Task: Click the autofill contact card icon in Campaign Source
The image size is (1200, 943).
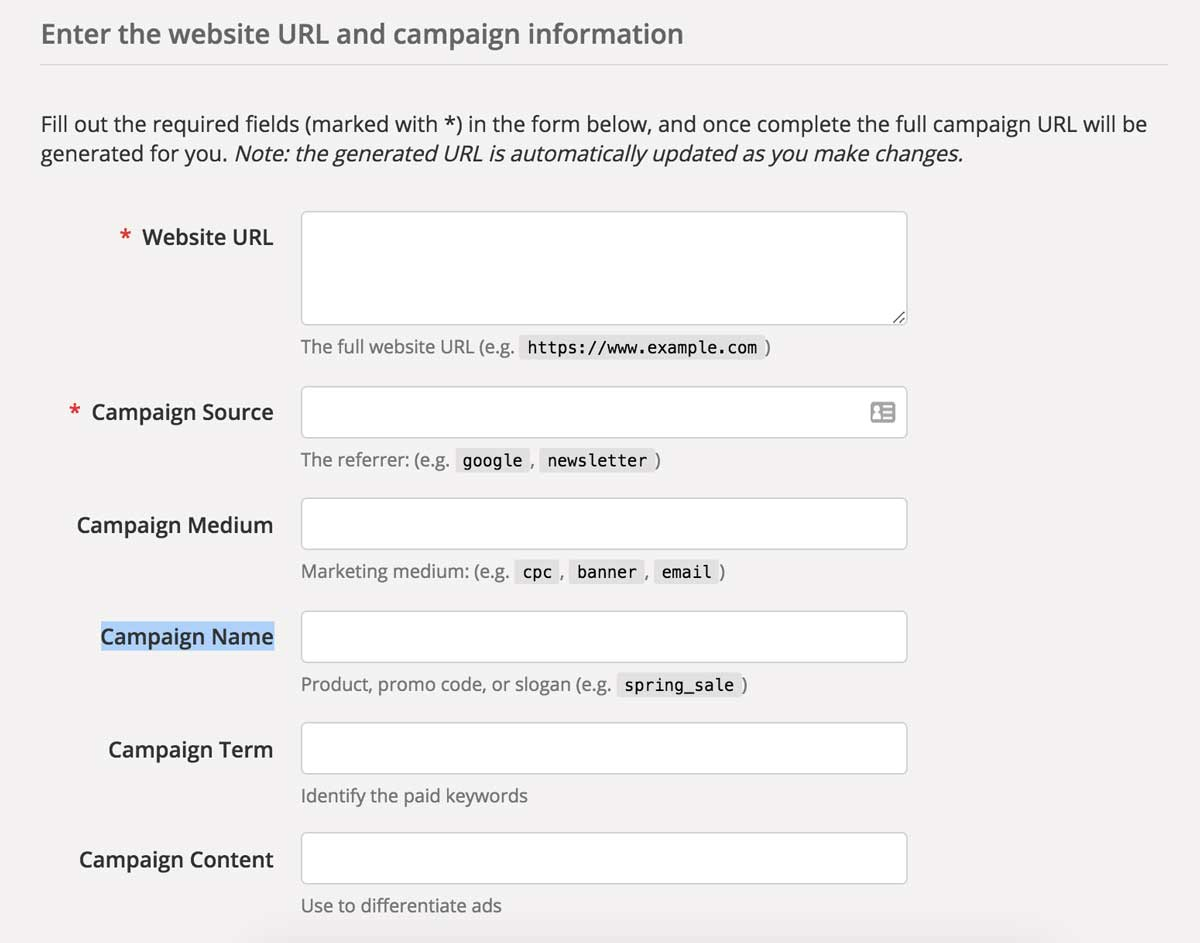Action: point(882,412)
